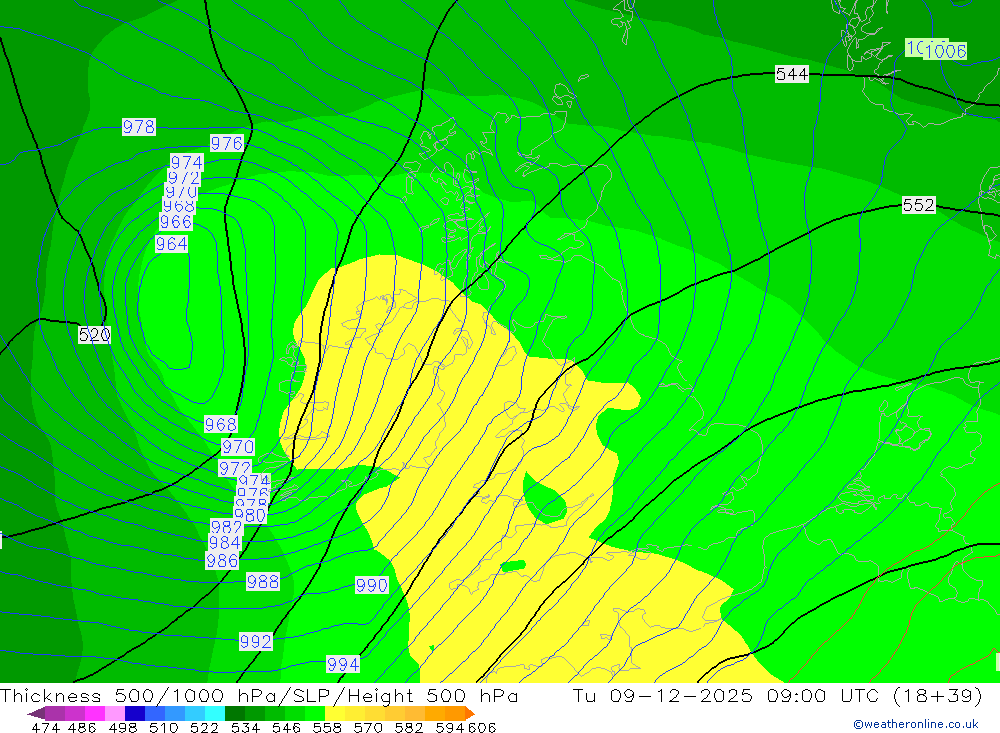Click the cyan legend color swatch
This screenshot has width=1000, height=733.
click(215, 713)
